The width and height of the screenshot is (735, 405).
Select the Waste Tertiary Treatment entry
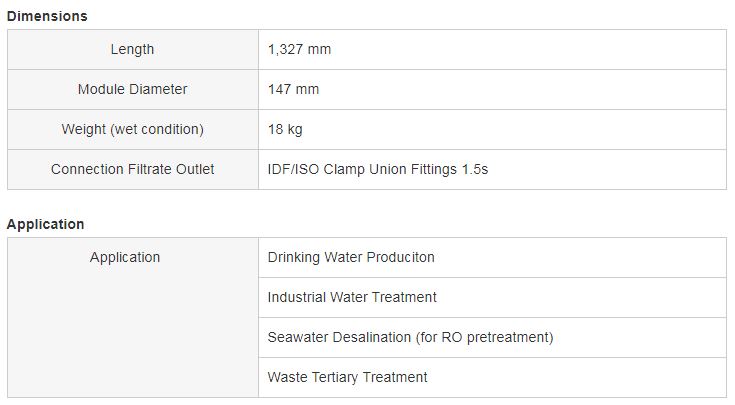347,377
